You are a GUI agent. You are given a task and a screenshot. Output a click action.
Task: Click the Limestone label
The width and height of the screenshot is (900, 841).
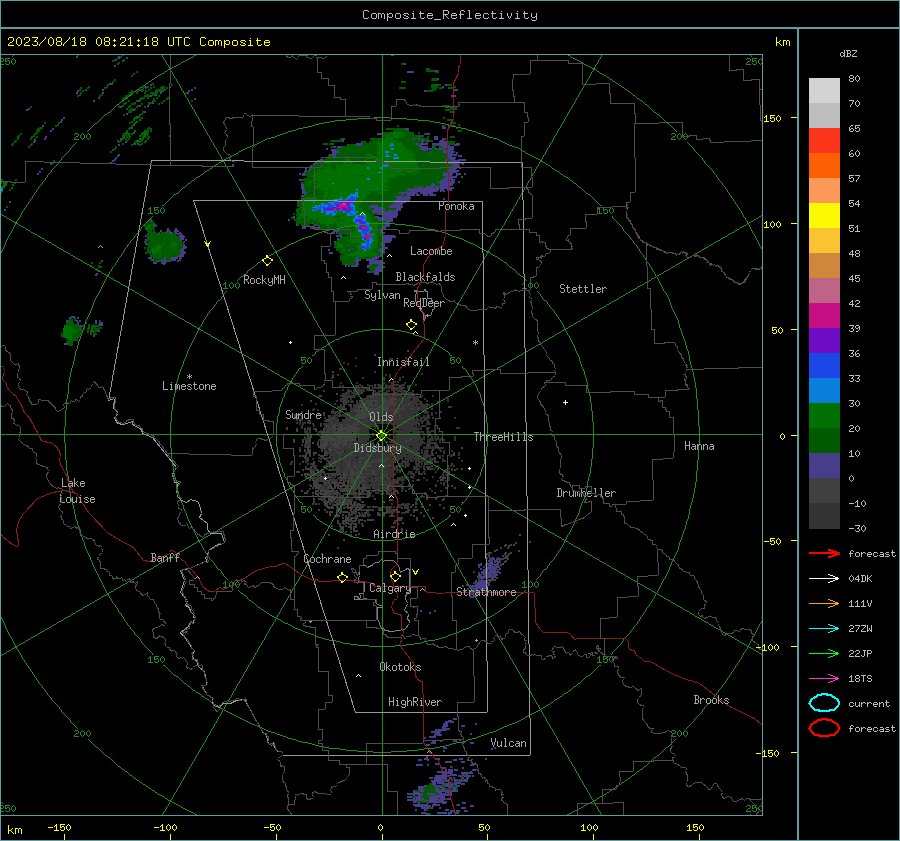point(189,386)
